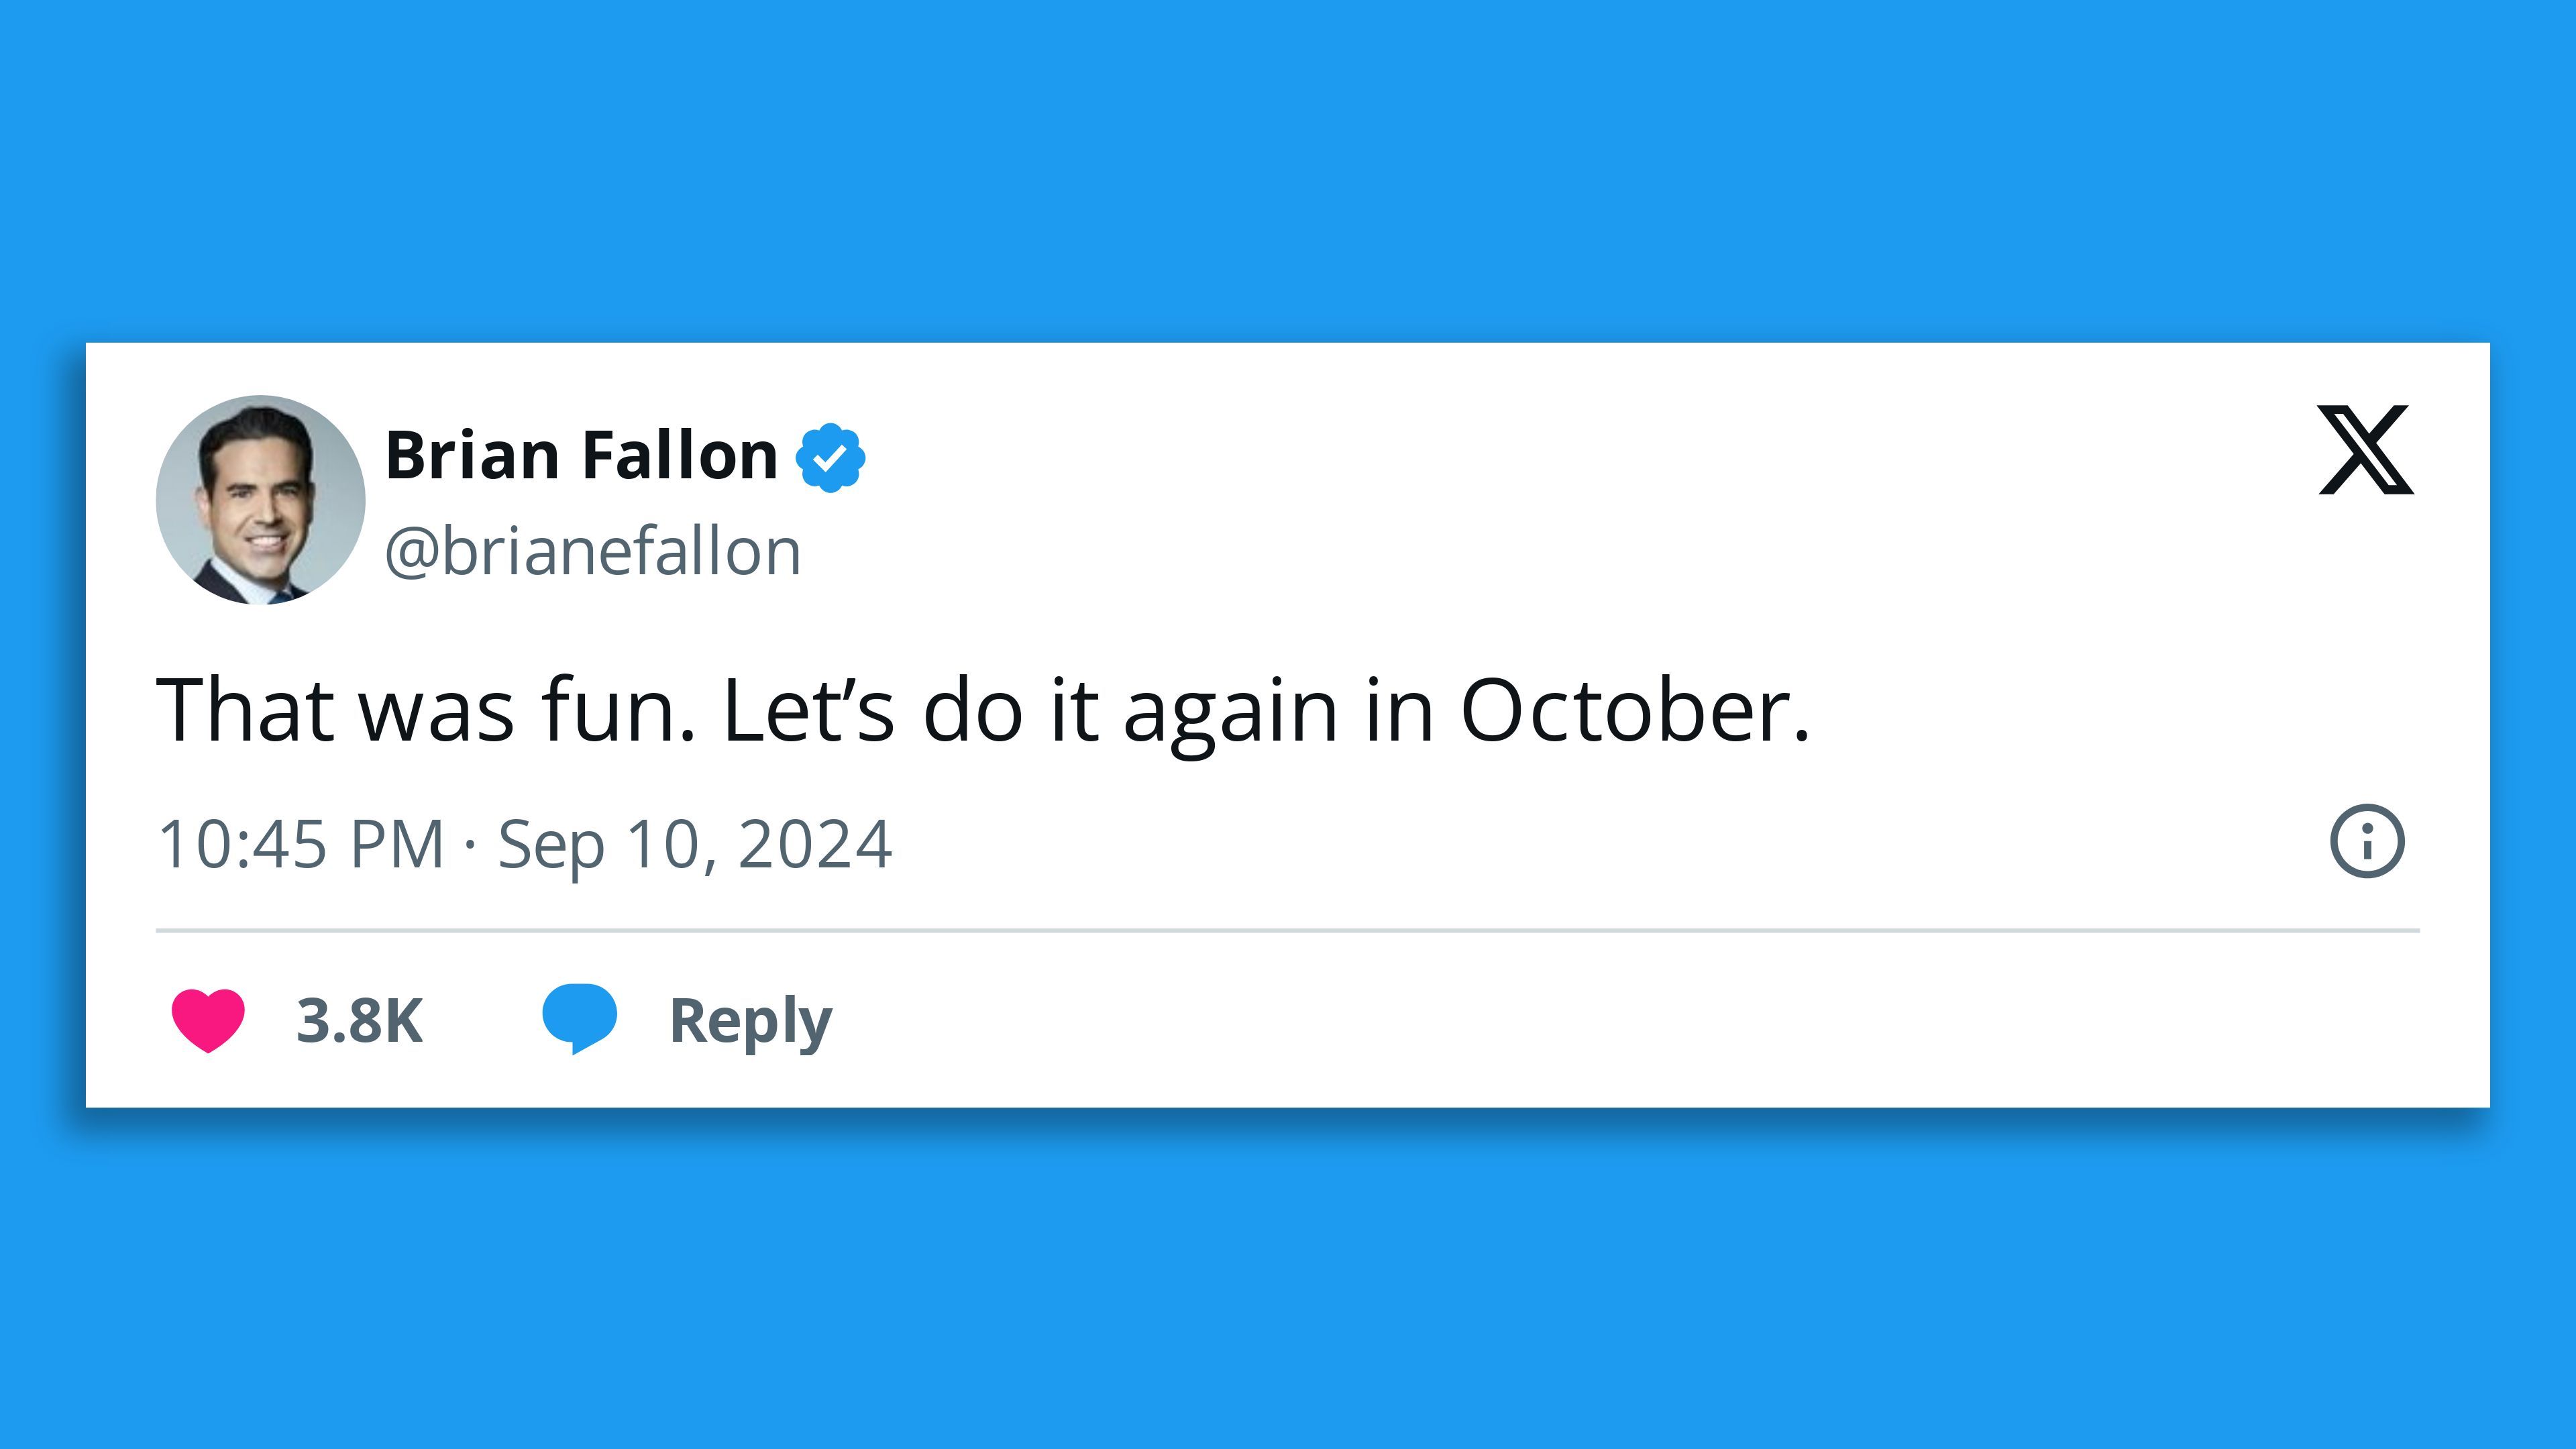Screen dimensions: 2576x1449
Task: Click the blue reply speech bubble icon
Action: coord(579,1018)
